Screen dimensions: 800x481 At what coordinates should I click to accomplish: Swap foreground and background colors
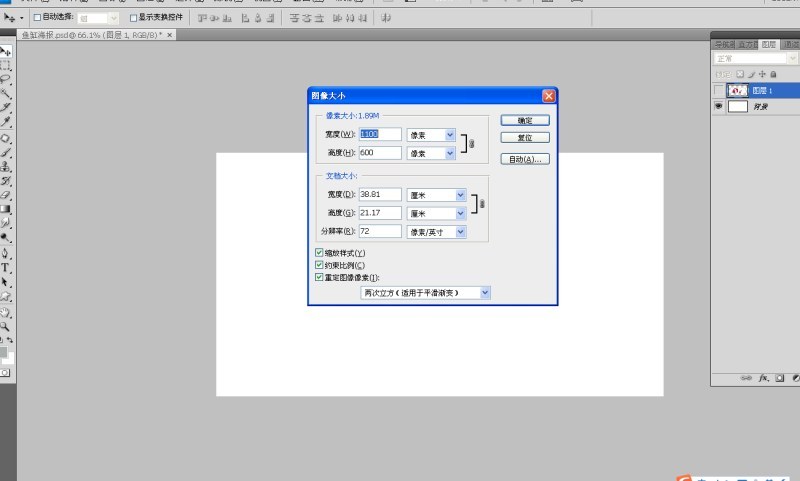(10, 340)
